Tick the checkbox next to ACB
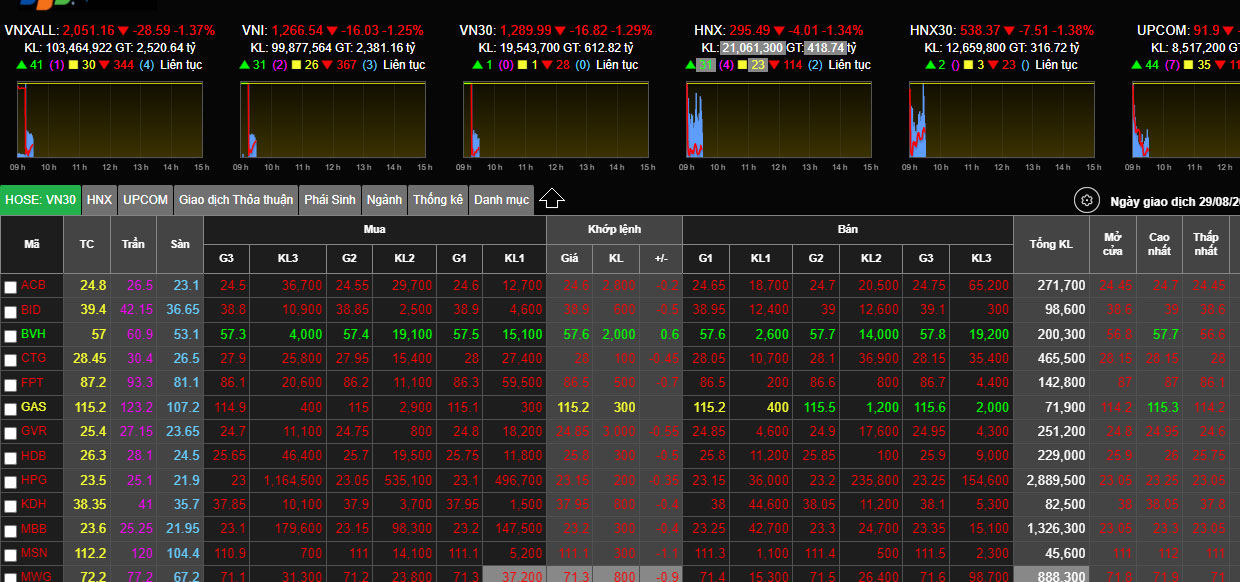The height and width of the screenshot is (582, 1240). [x=10, y=287]
